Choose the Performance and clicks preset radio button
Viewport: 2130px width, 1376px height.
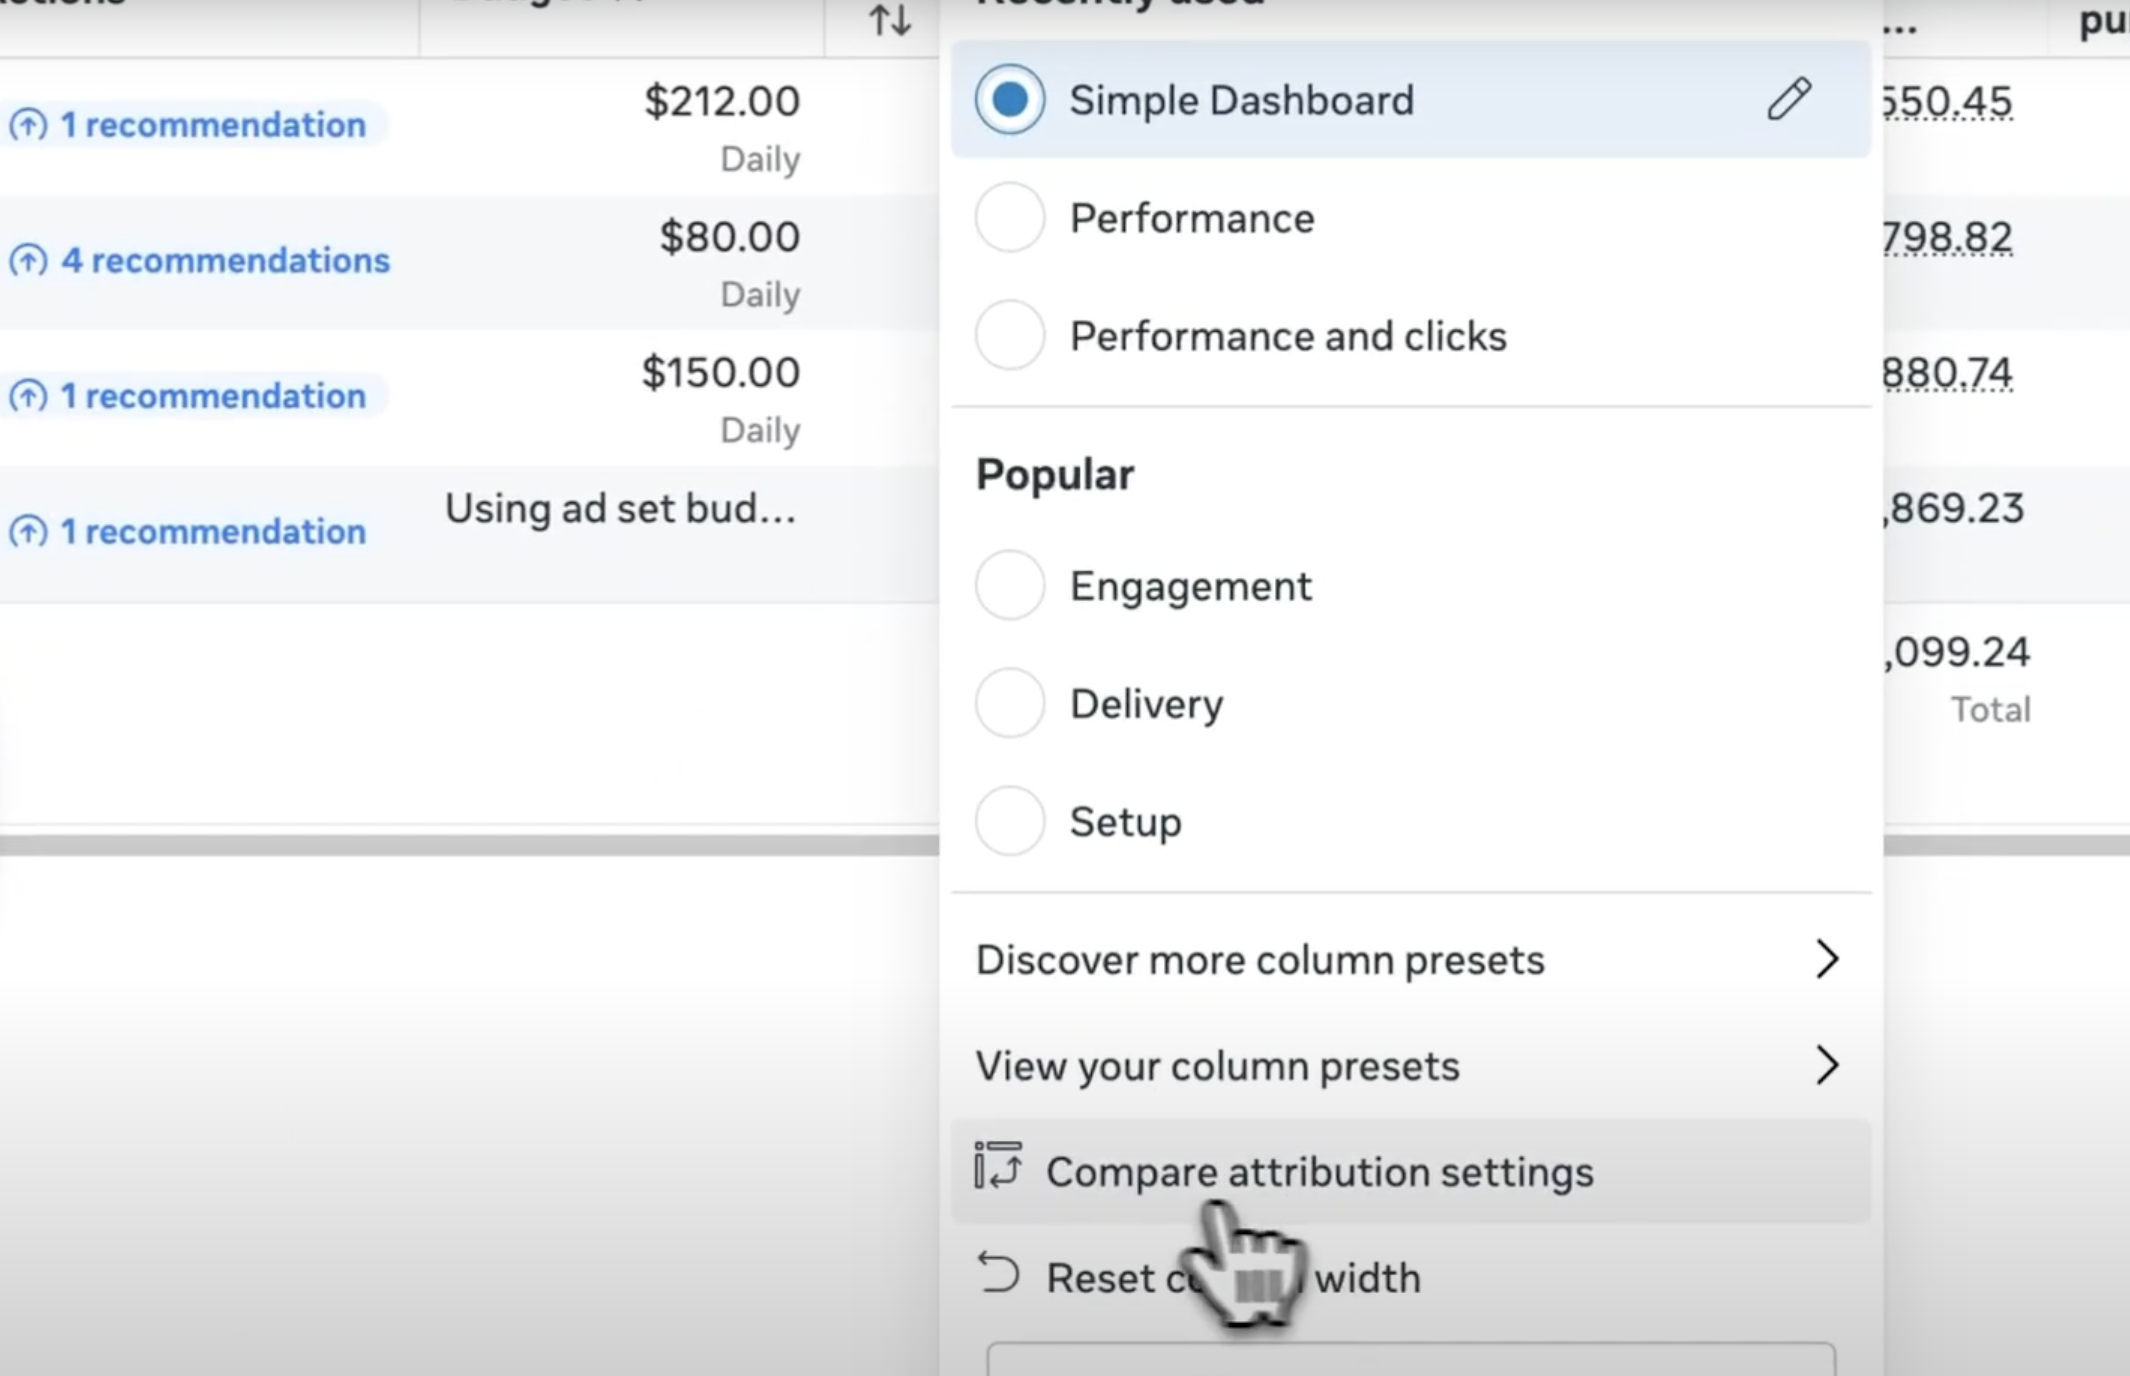(1009, 335)
